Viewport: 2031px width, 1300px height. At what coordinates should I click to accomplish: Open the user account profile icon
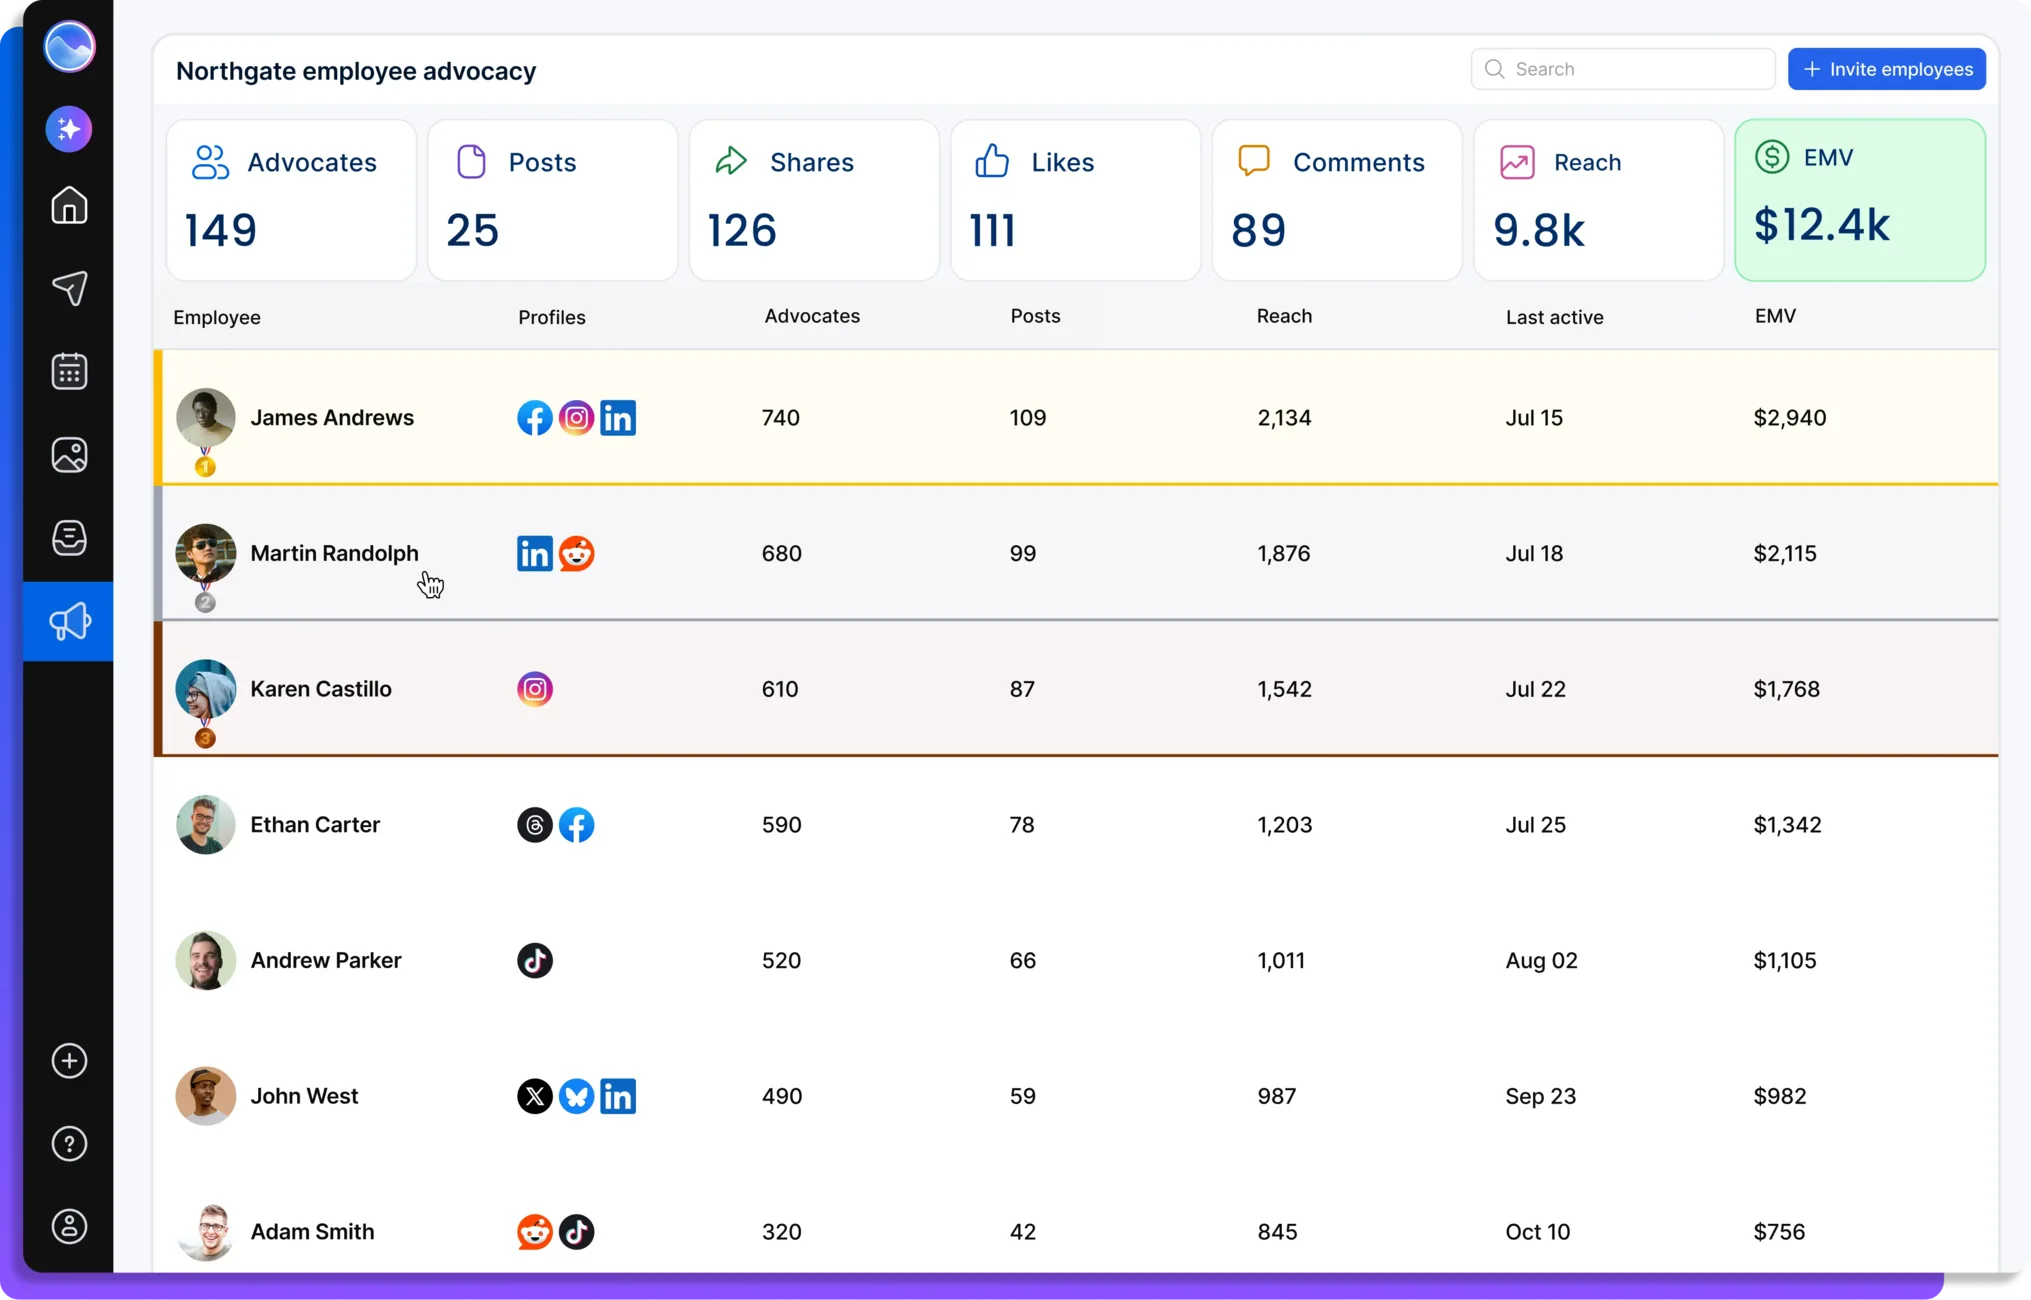point(69,1227)
